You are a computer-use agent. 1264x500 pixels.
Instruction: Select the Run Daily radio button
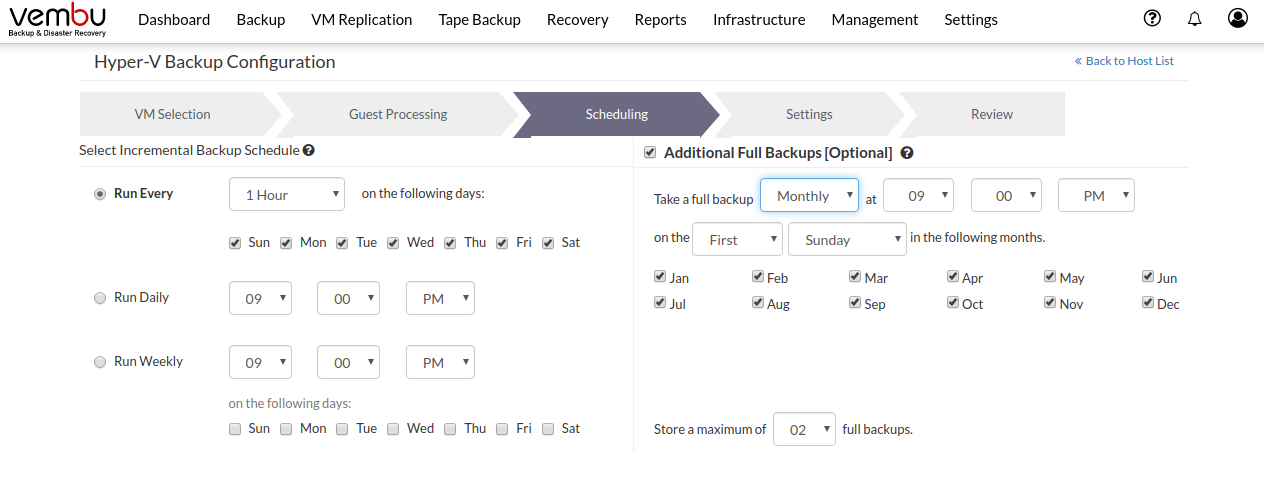pyautogui.click(x=100, y=298)
